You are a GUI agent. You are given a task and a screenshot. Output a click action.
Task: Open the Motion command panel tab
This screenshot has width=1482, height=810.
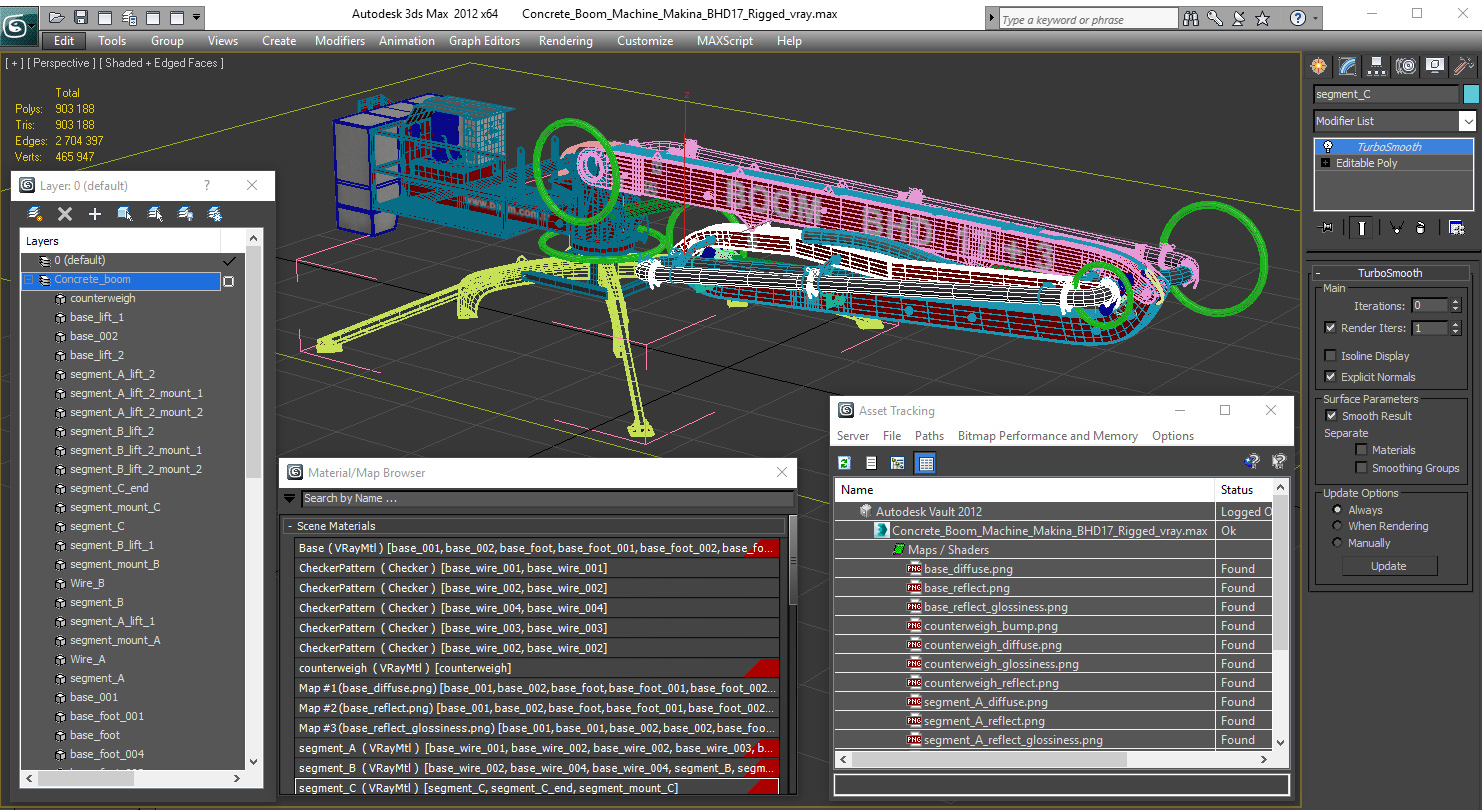(1406, 66)
